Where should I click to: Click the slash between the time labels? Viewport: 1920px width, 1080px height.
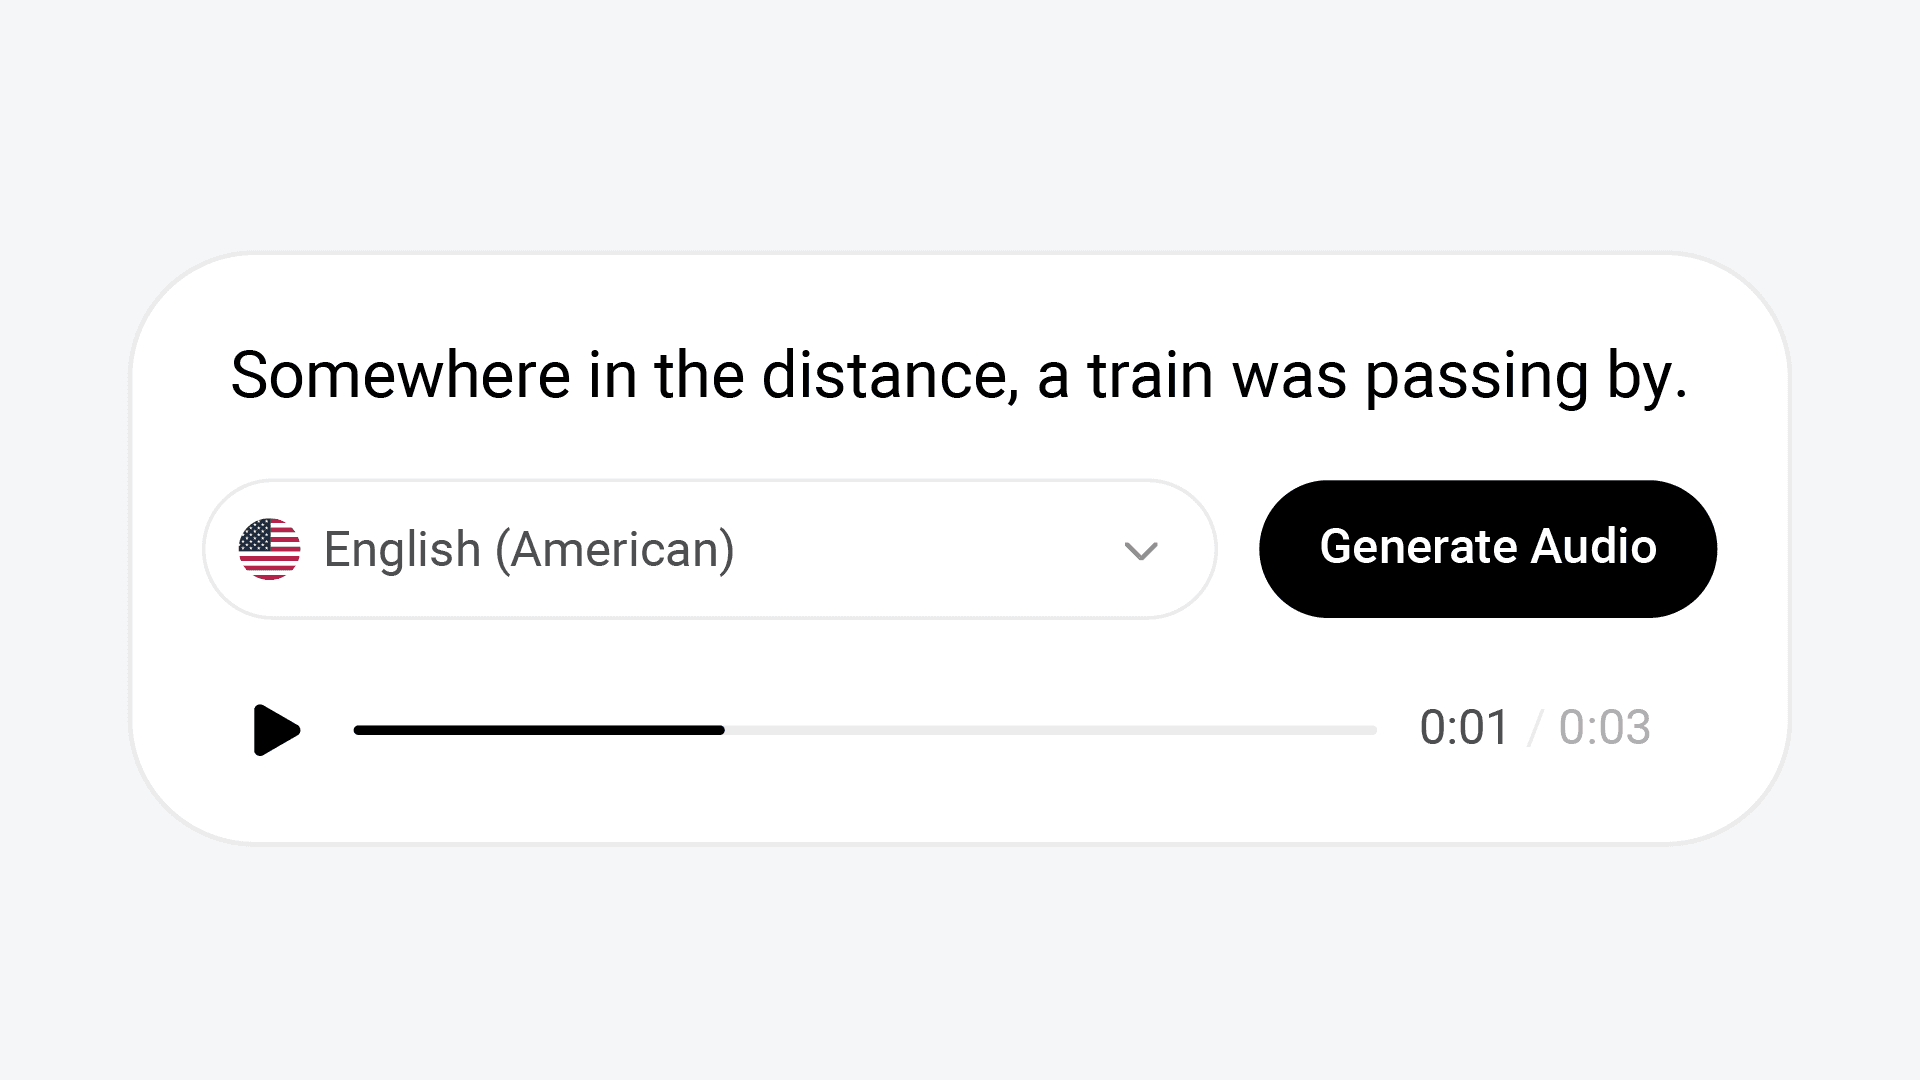[1535, 727]
